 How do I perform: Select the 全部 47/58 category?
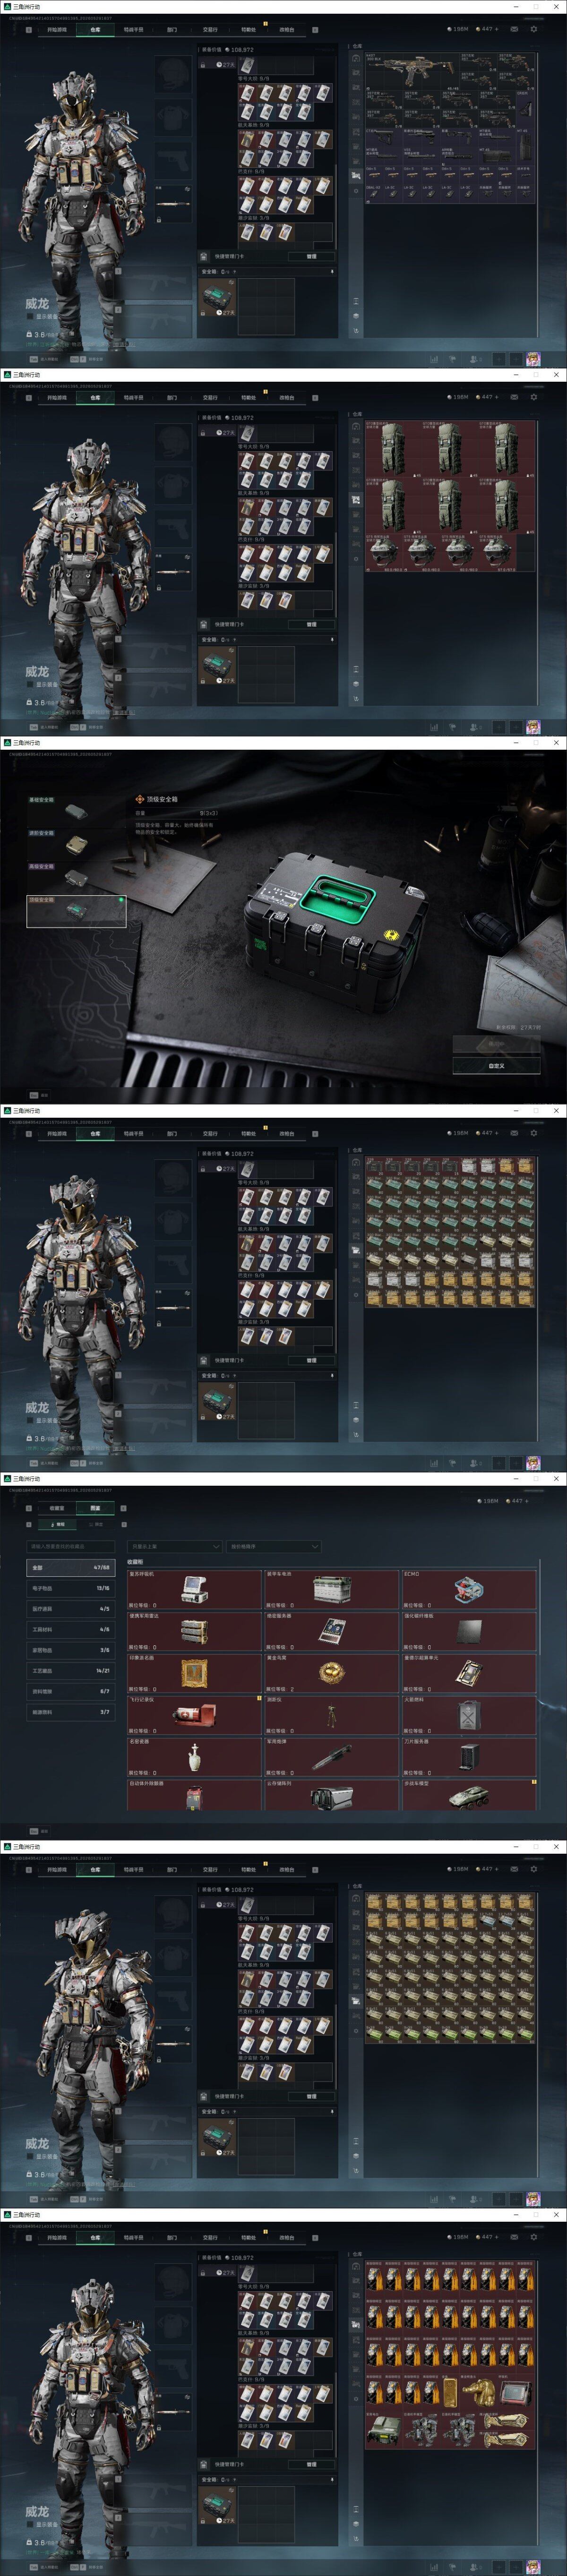[70, 1567]
